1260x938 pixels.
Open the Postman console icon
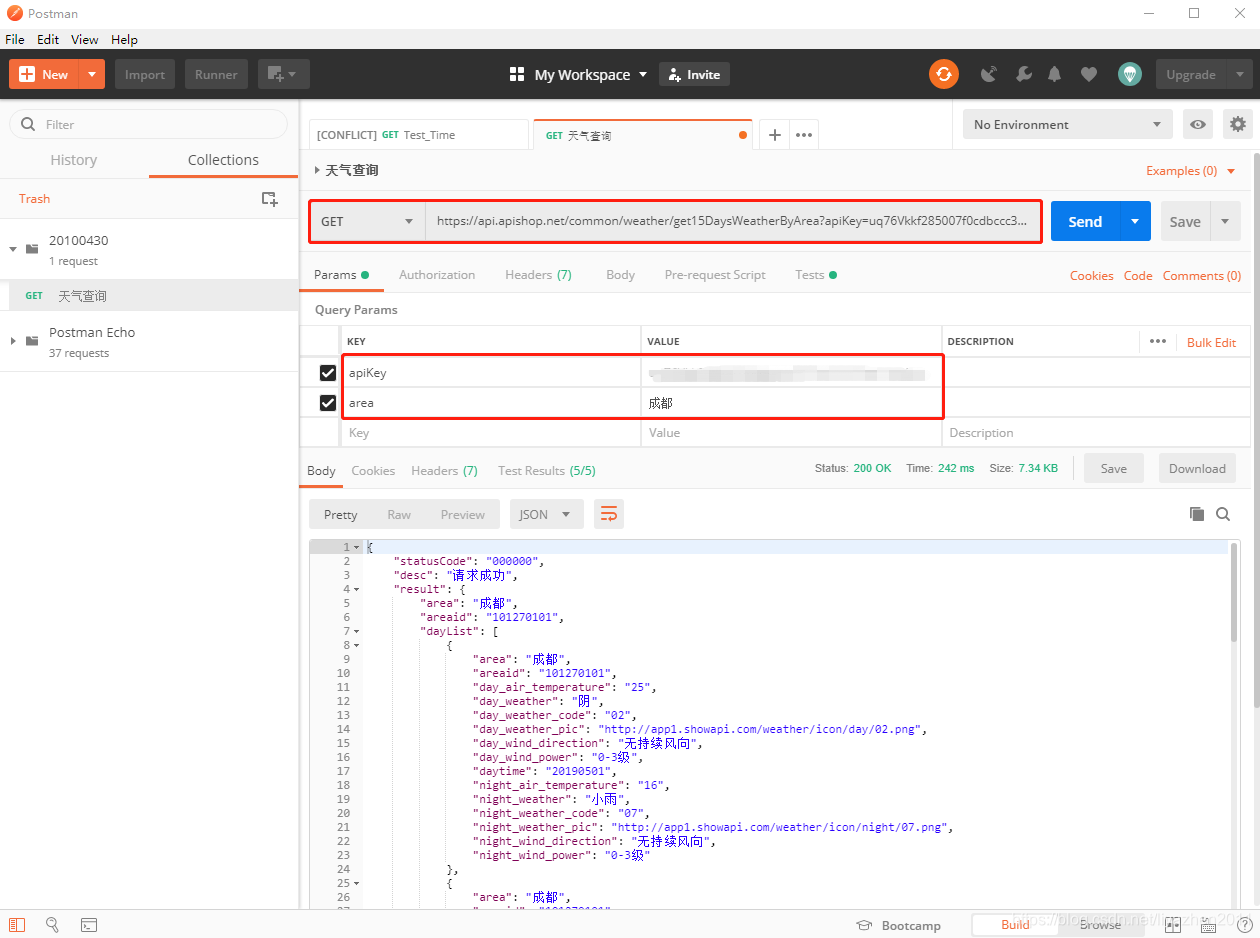tap(89, 925)
